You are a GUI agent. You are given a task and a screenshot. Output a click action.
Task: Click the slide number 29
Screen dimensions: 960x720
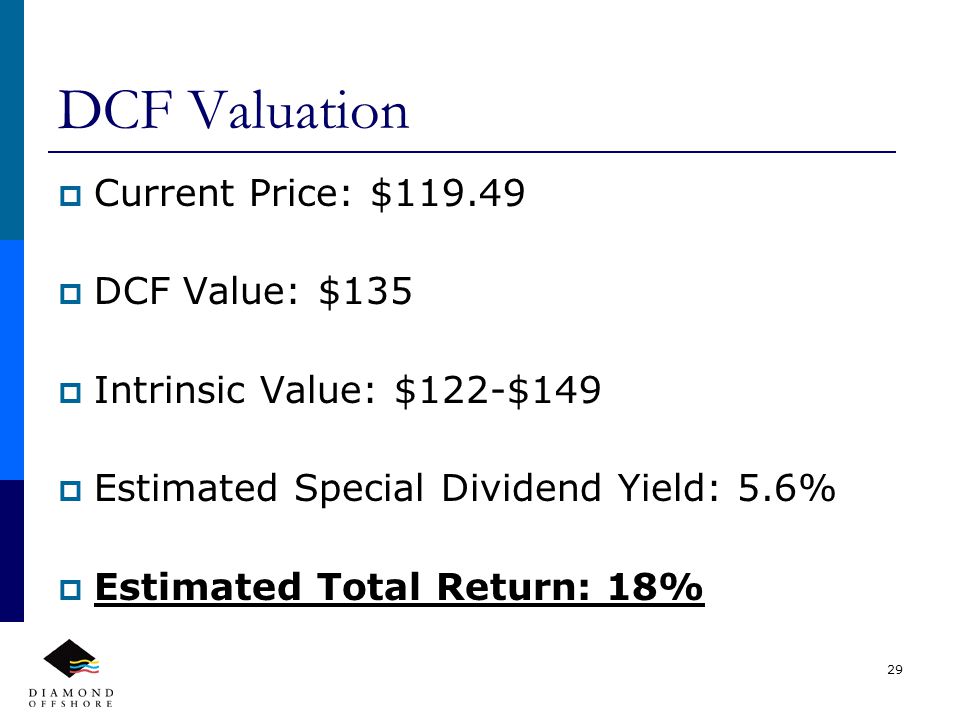(x=894, y=670)
